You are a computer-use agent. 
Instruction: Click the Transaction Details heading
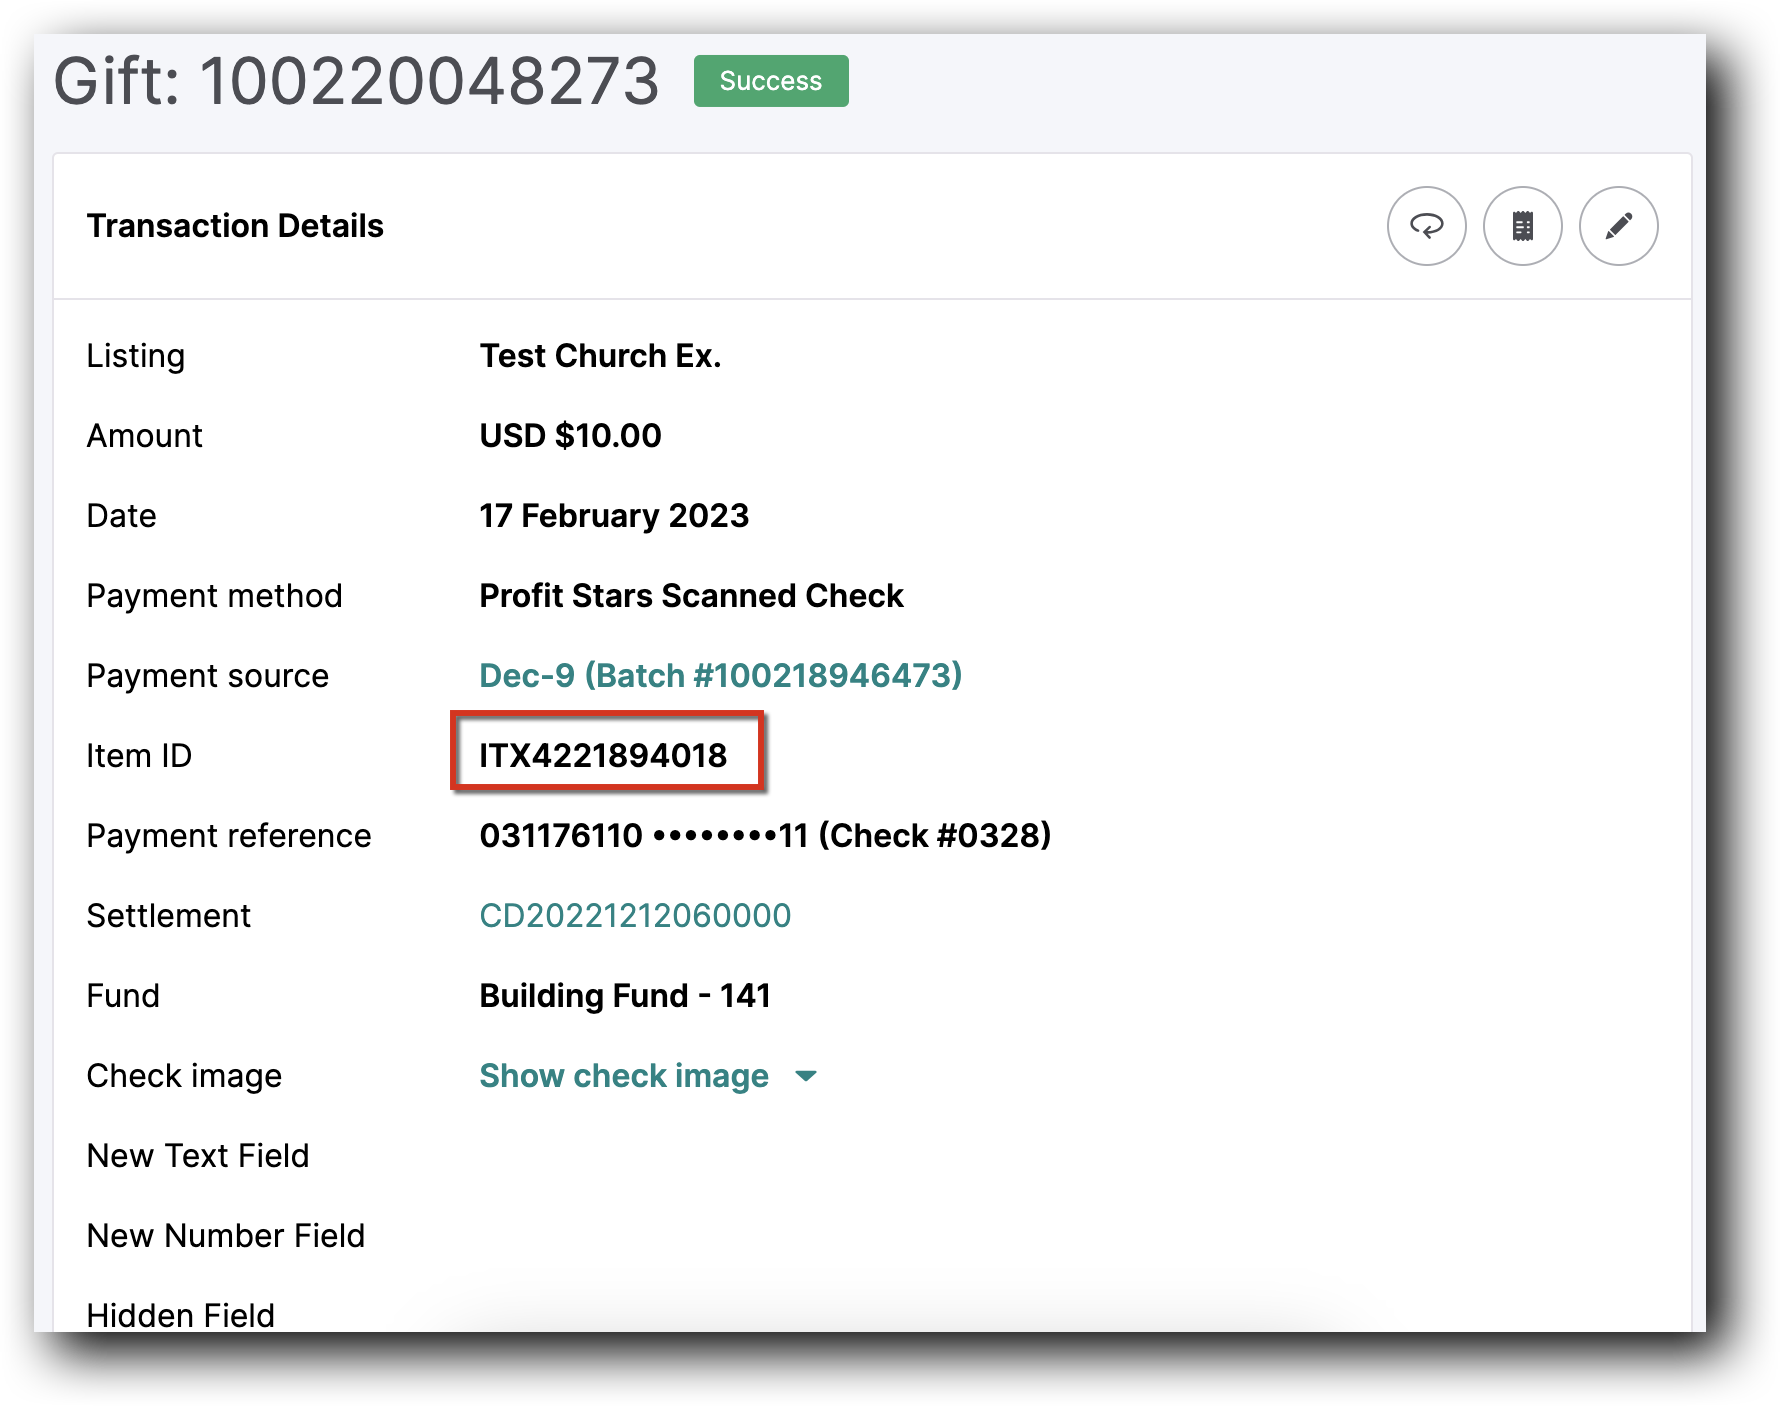pyautogui.click(x=235, y=226)
